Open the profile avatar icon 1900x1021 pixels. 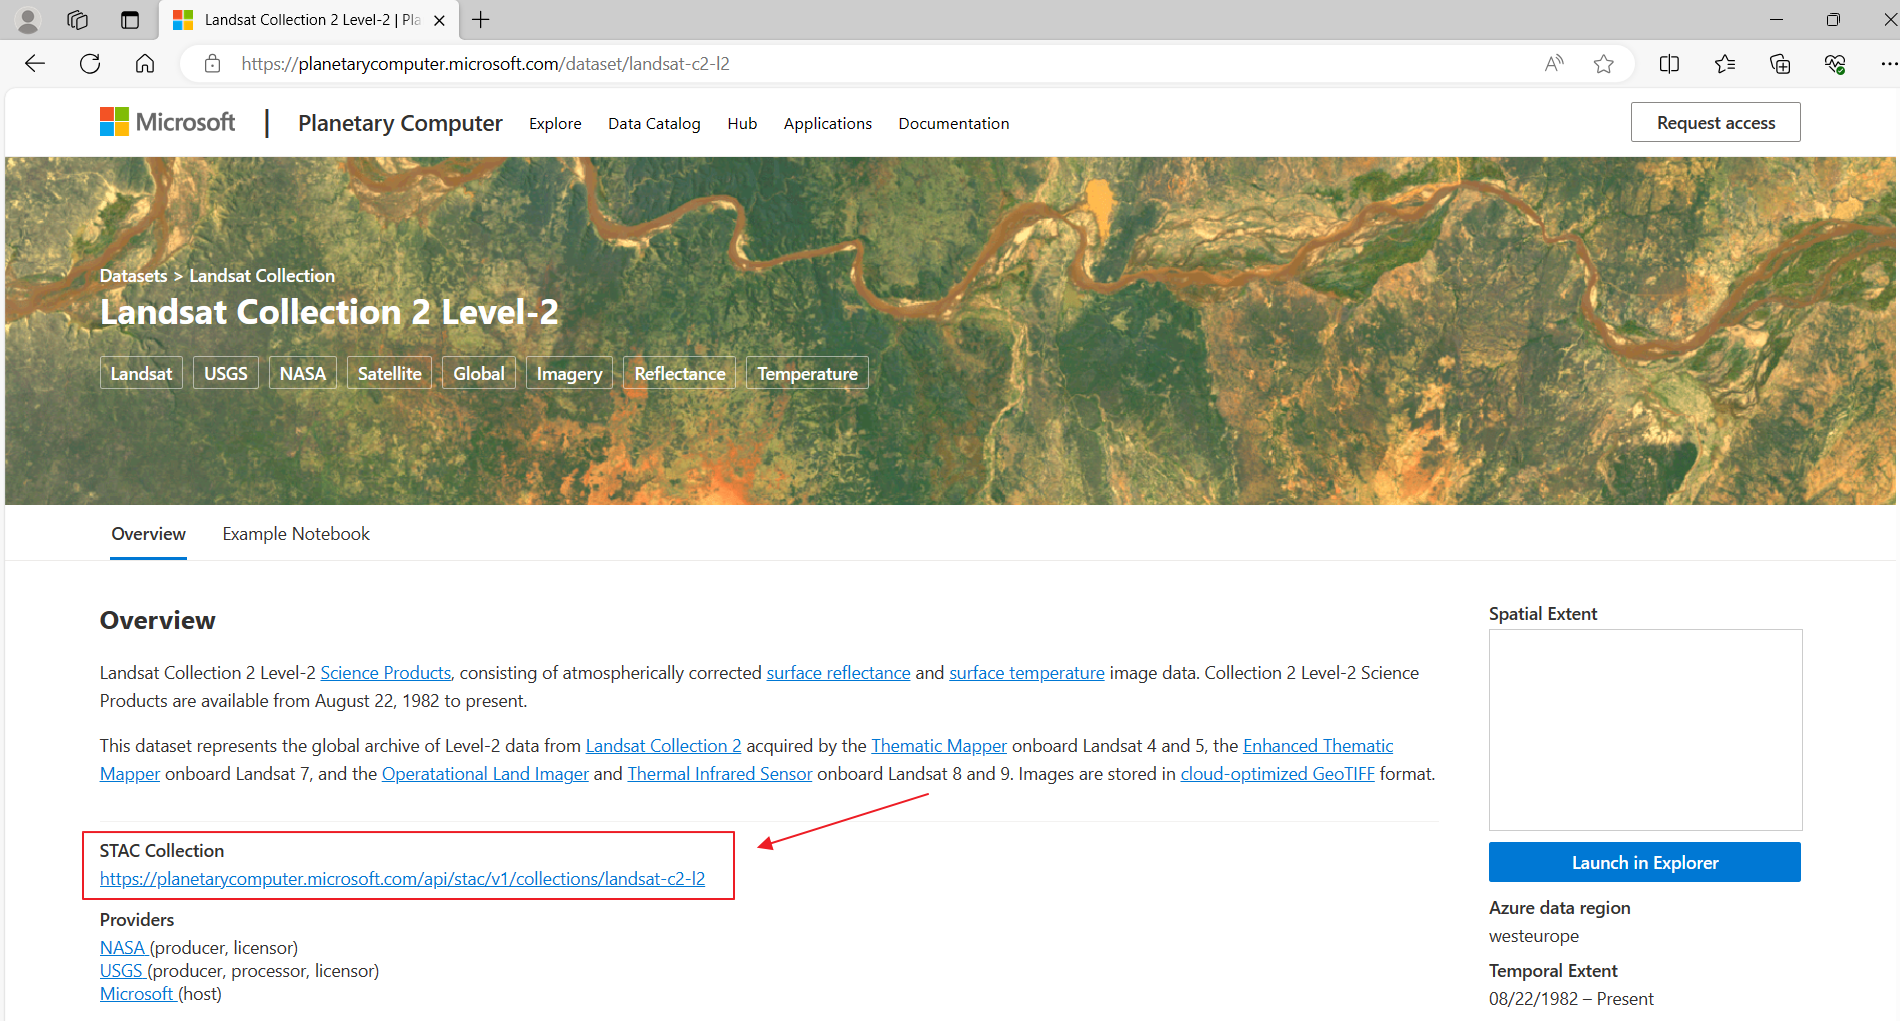click(x=28, y=20)
